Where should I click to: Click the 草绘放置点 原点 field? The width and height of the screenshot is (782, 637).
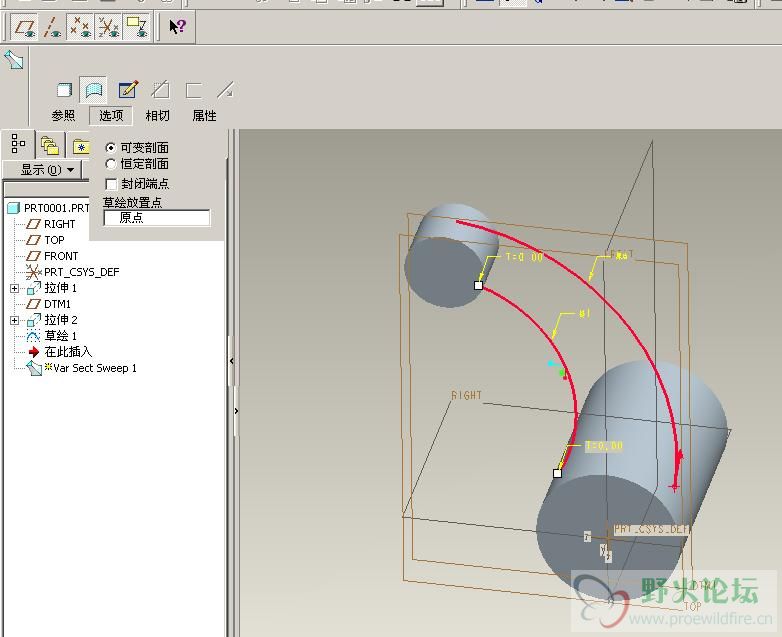[x=157, y=218]
